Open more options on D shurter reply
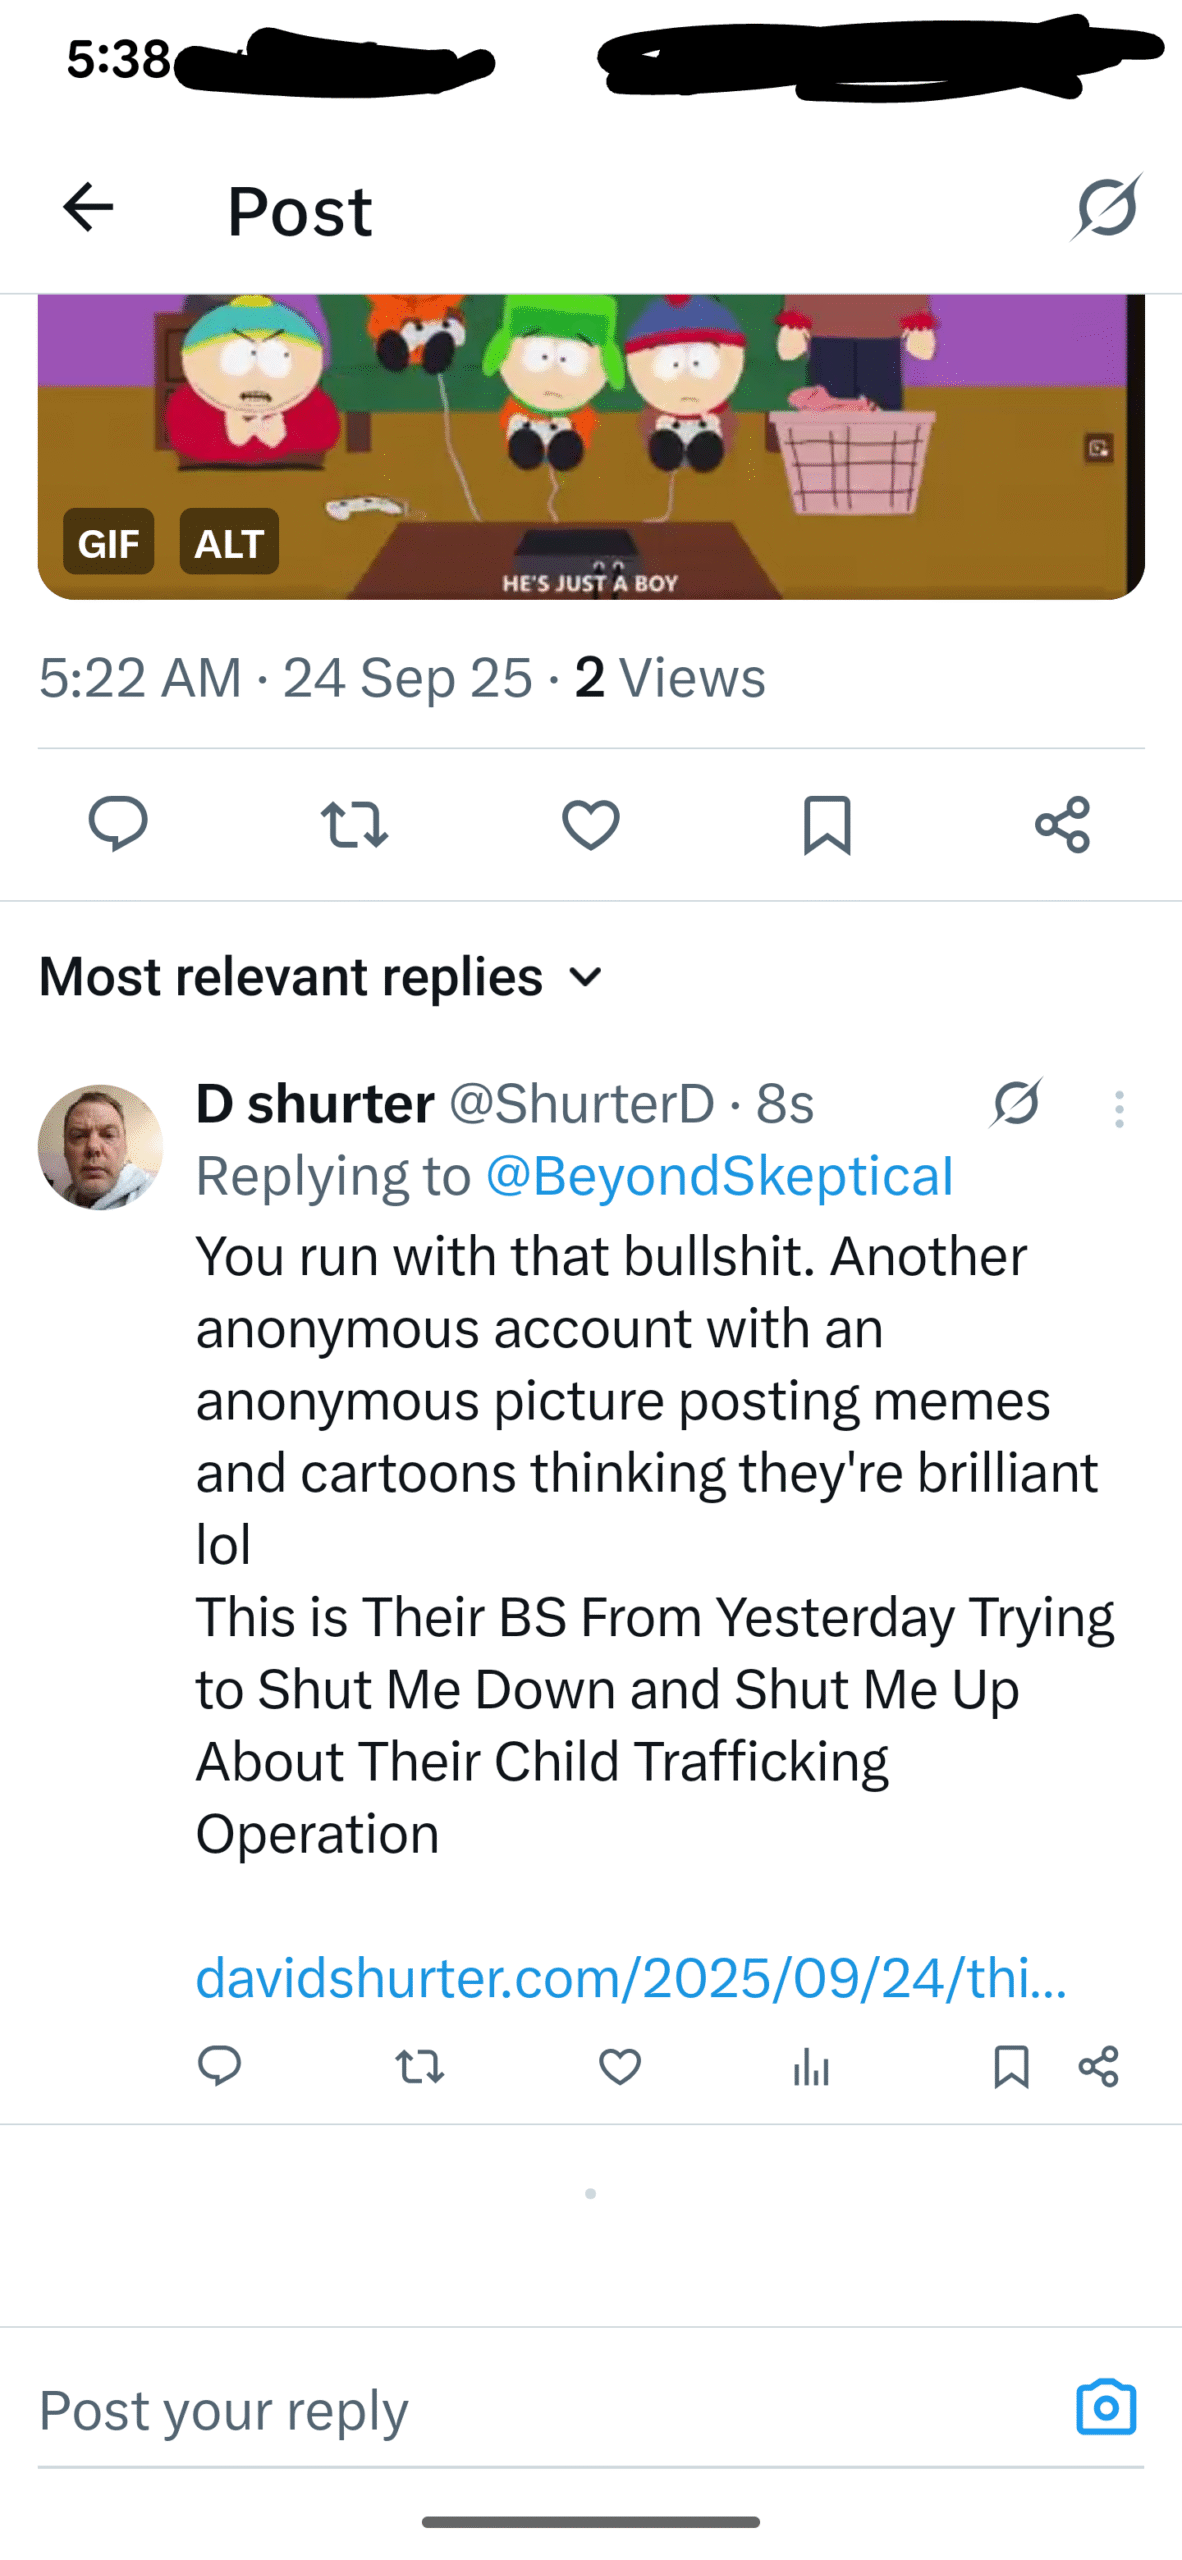The image size is (1182, 2560). click(x=1119, y=1109)
